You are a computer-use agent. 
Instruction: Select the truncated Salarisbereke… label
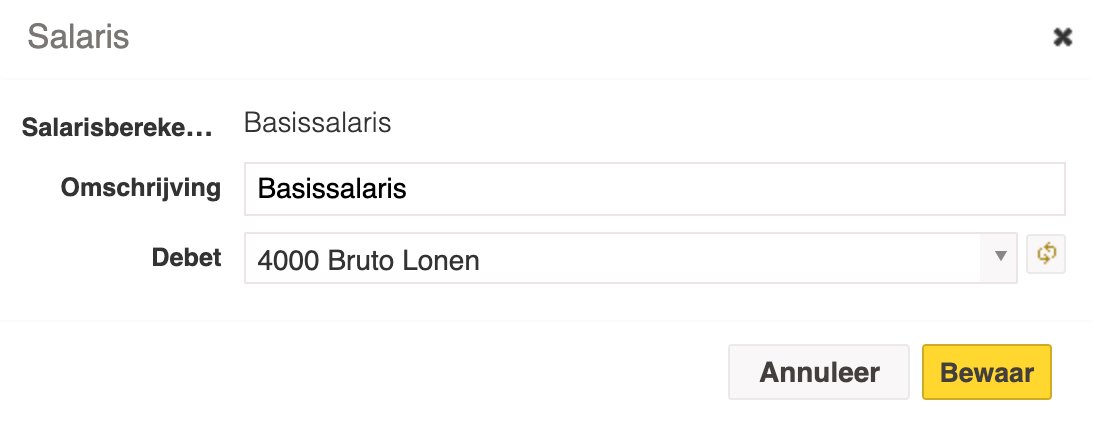point(117,128)
